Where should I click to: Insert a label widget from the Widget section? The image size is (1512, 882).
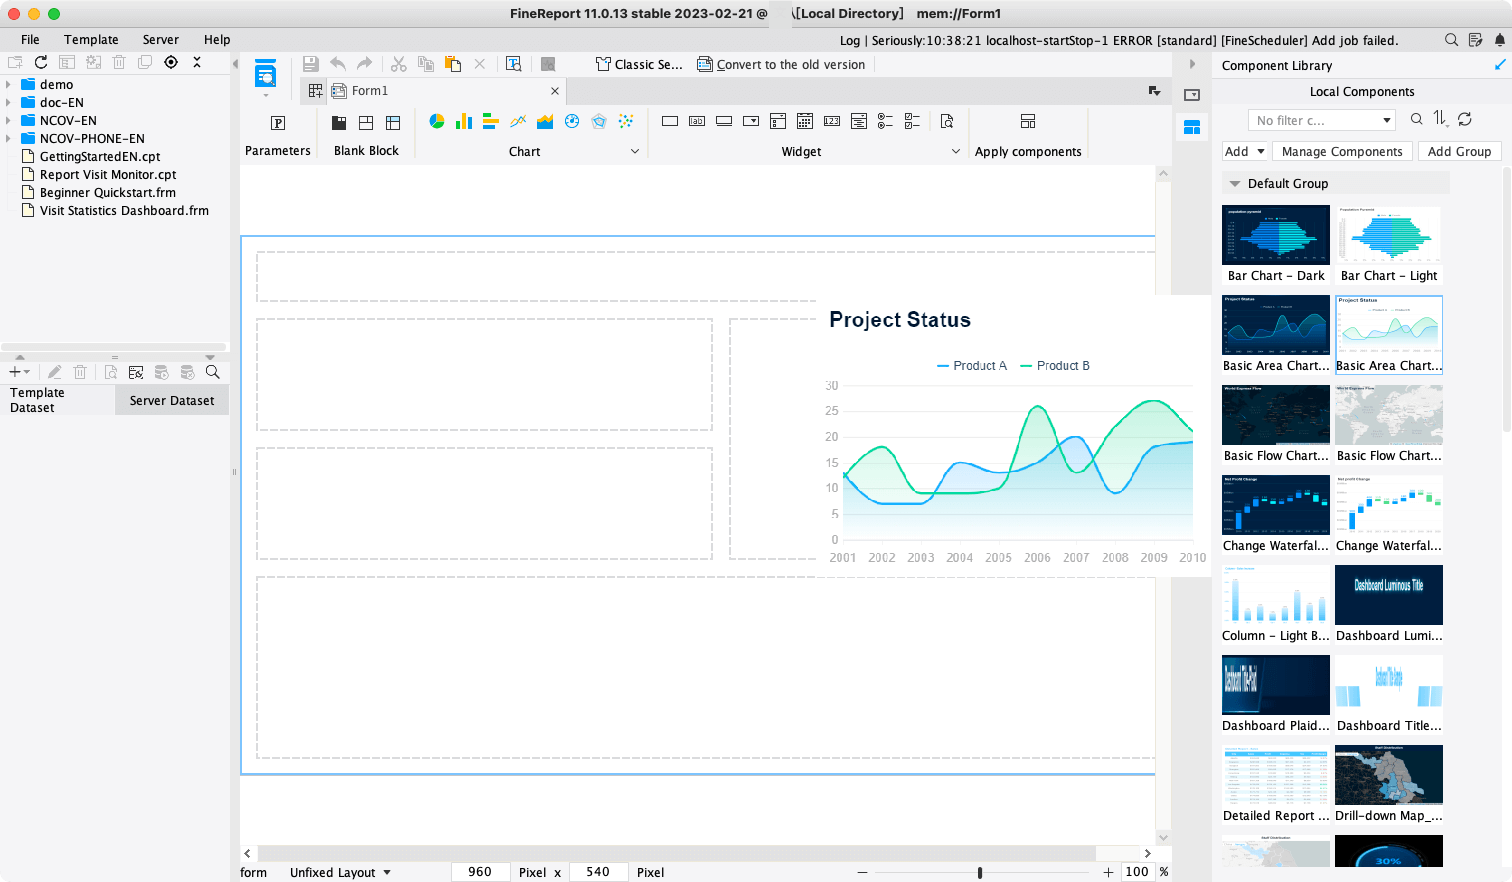697,120
